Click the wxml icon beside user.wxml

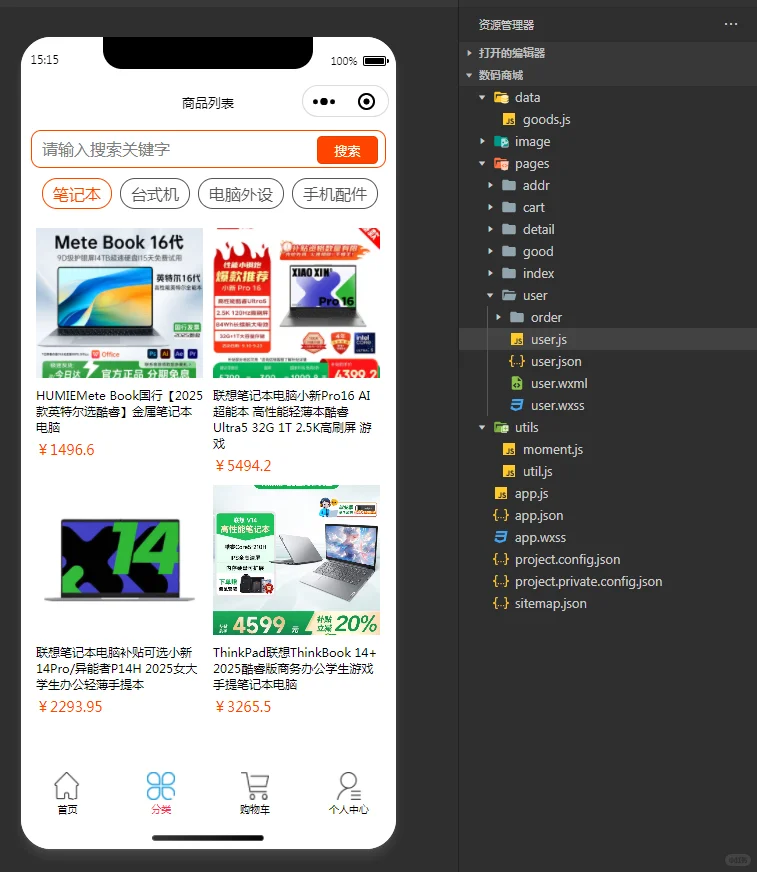[x=517, y=383]
